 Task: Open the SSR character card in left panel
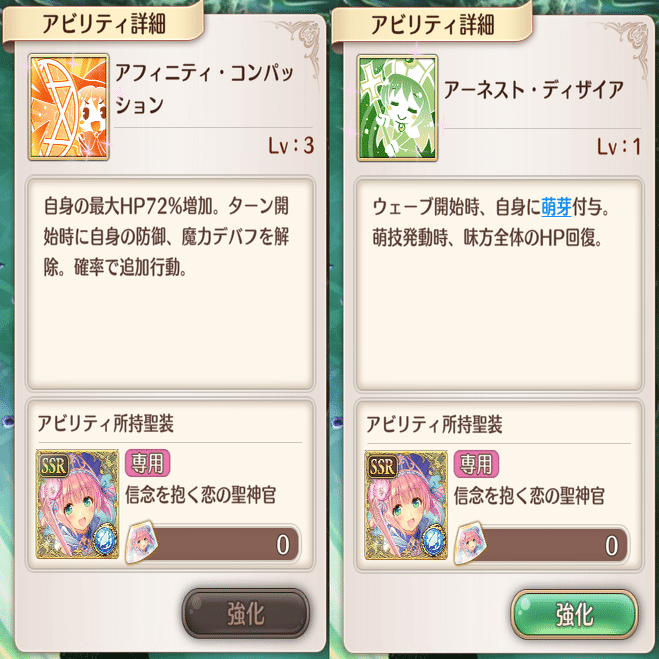click(77, 504)
